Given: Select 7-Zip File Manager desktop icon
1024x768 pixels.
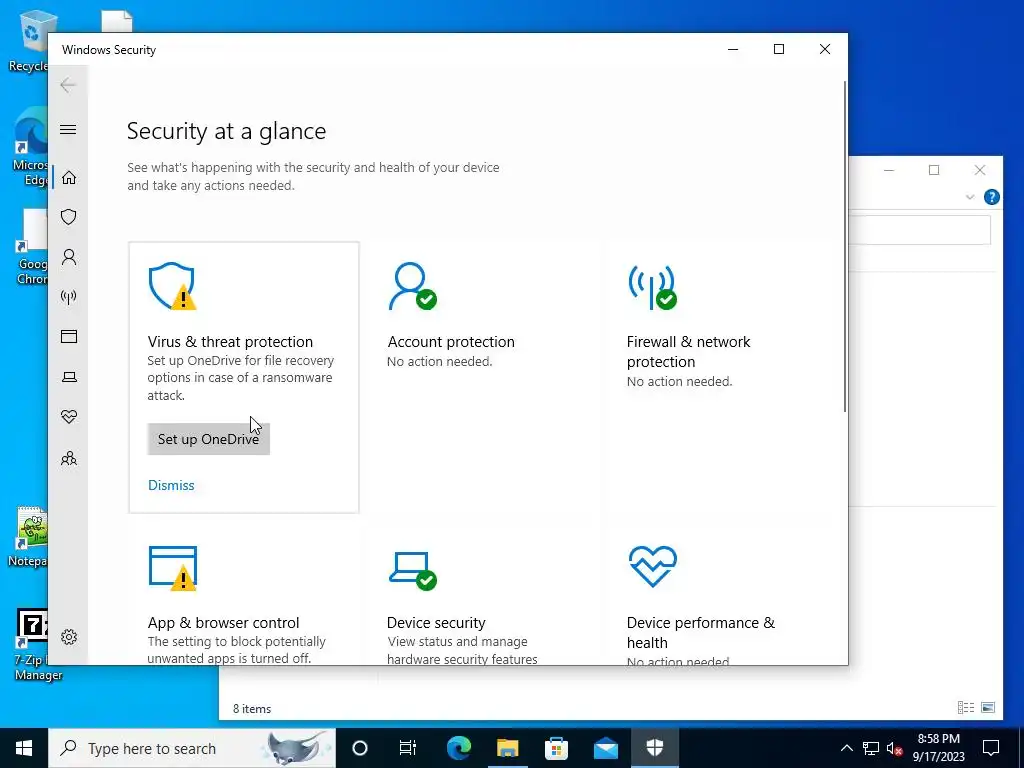Looking at the screenshot, I should click(31, 645).
